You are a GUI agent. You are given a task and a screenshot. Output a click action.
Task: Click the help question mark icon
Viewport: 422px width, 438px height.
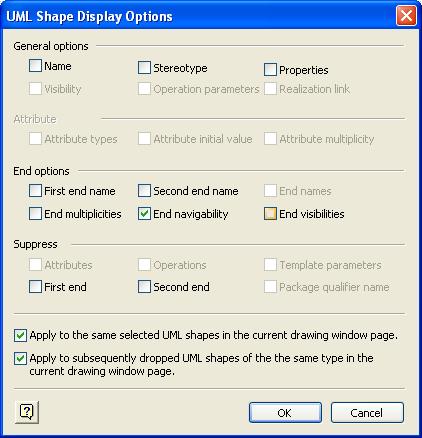[27, 412]
